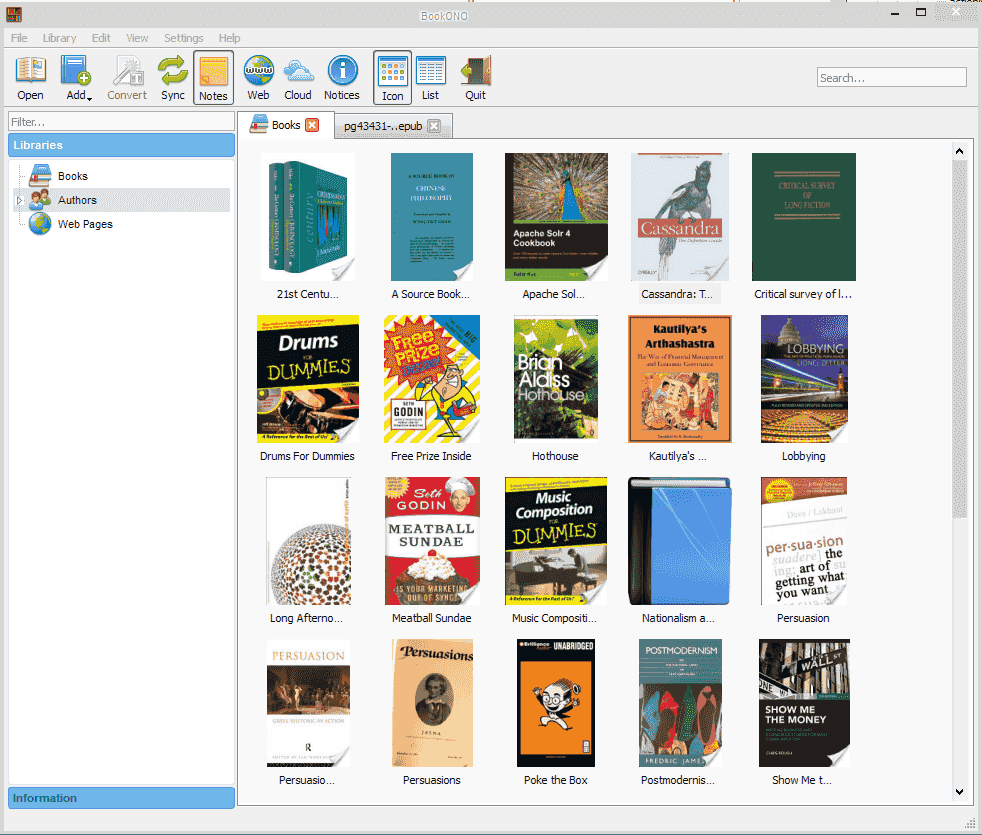Open the File menu
982x835 pixels.
tap(19, 38)
